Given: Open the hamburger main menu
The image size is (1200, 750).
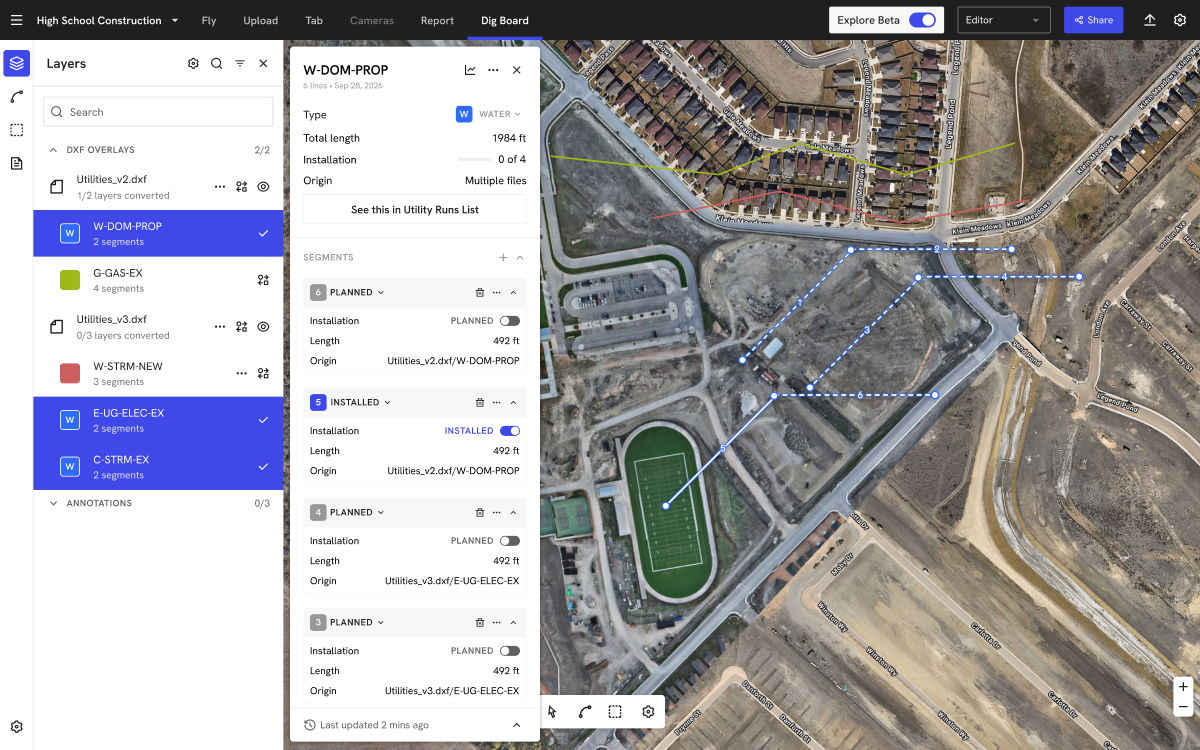Looking at the screenshot, I should (x=16, y=20).
